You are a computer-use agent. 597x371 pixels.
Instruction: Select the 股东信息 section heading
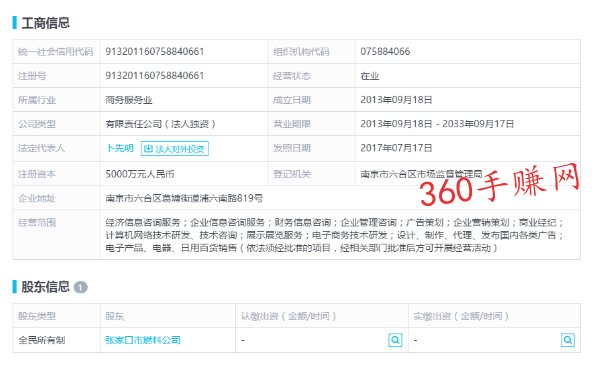pyautogui.click(x=45, y=287)
